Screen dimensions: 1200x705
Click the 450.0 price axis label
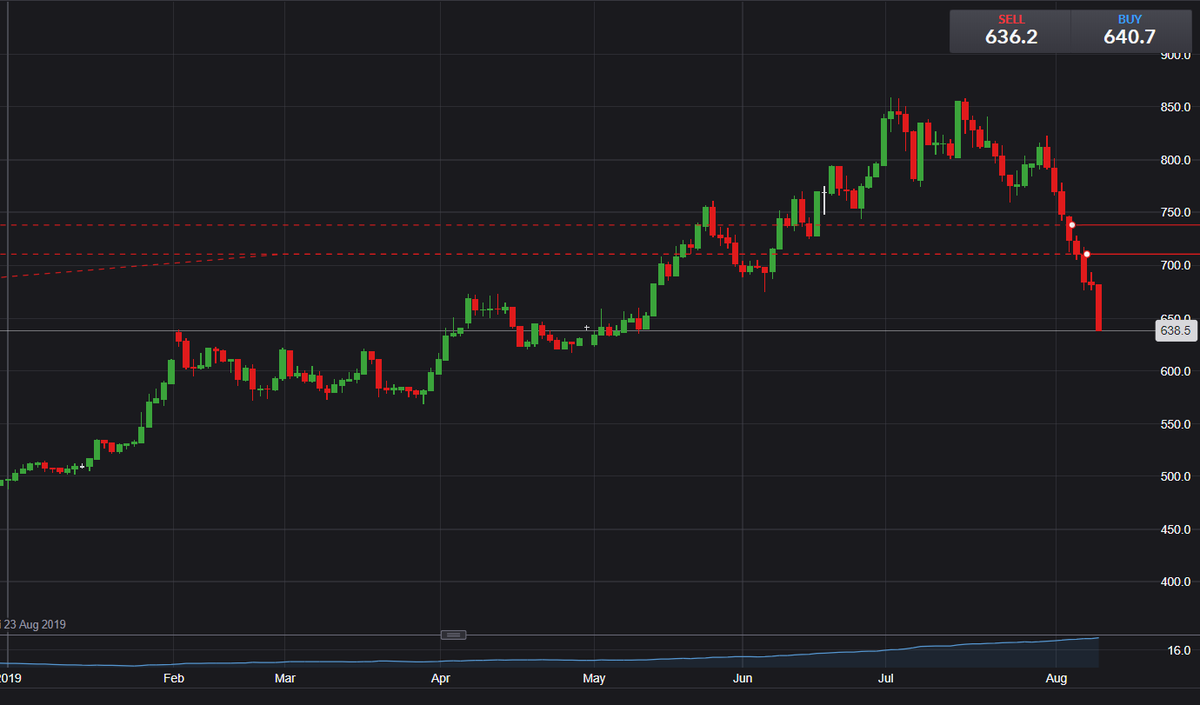pos(1176,530)
